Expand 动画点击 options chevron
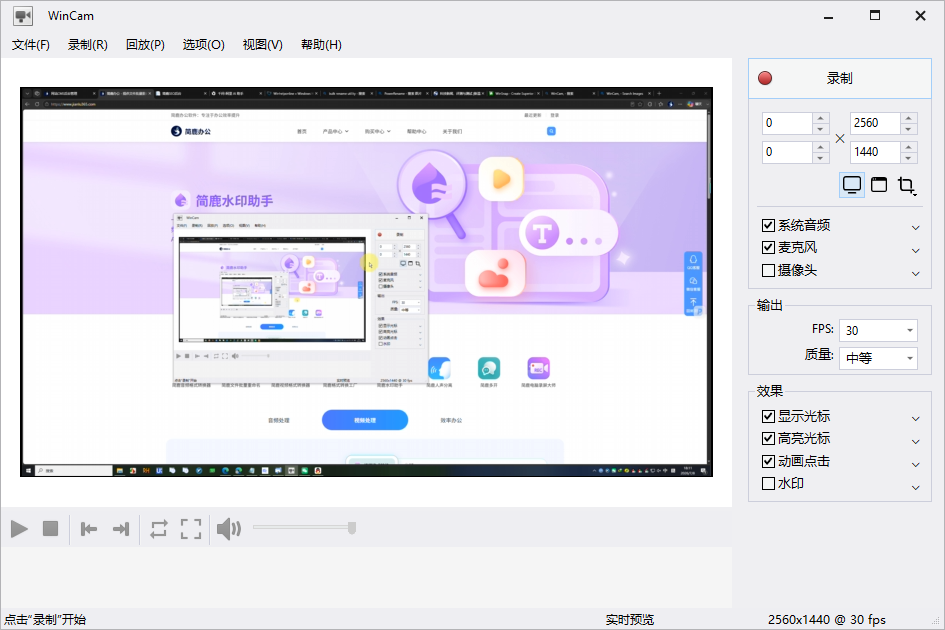 (915, 464)
